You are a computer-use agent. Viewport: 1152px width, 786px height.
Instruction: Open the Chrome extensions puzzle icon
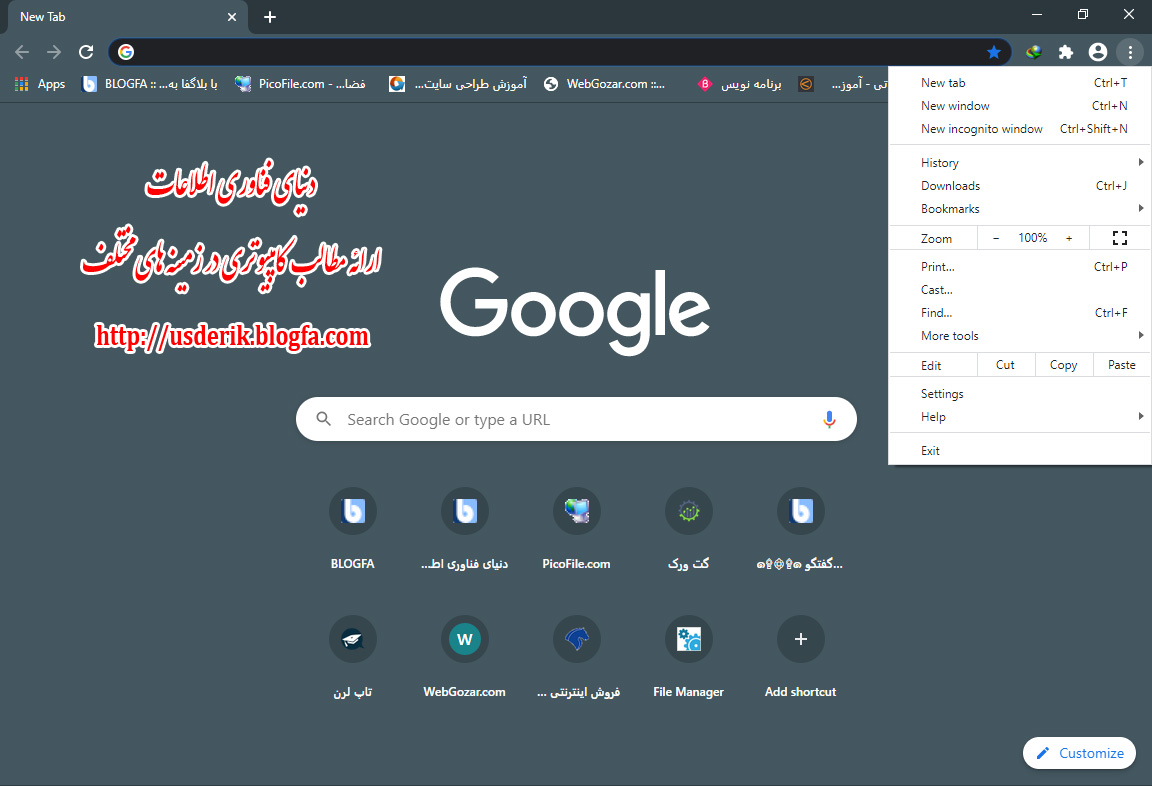[x=1066, y=51]
